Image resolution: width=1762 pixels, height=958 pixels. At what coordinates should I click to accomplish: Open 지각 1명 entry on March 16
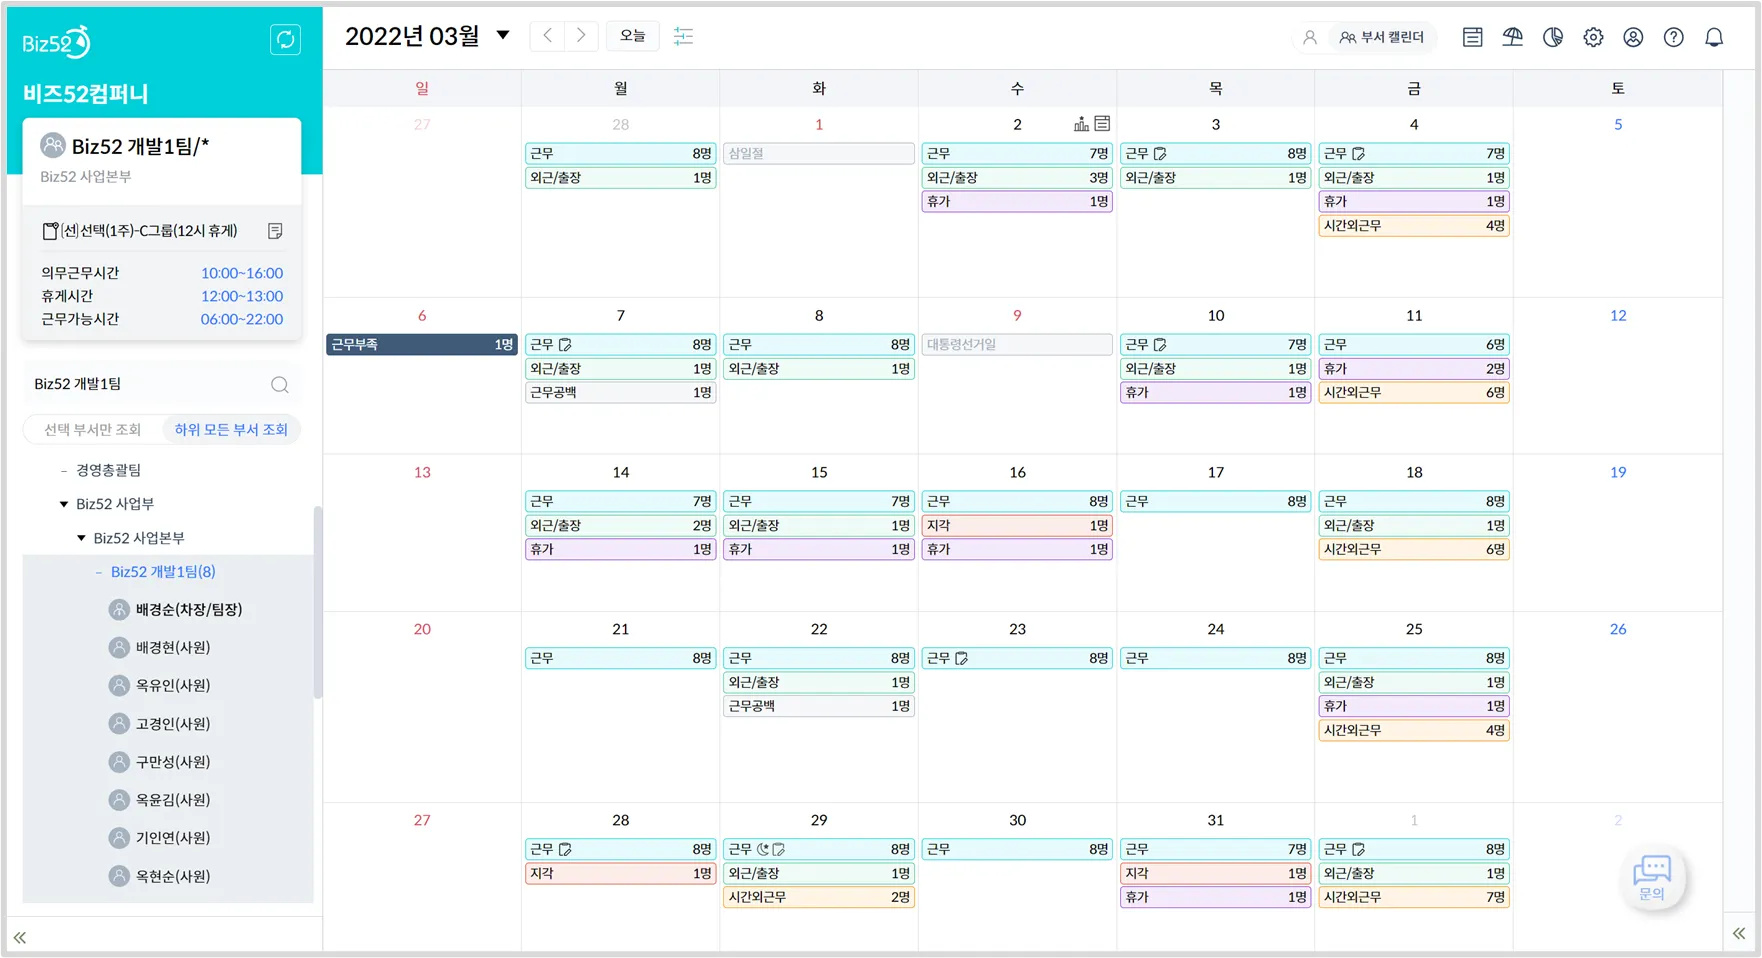point(1017,526)
